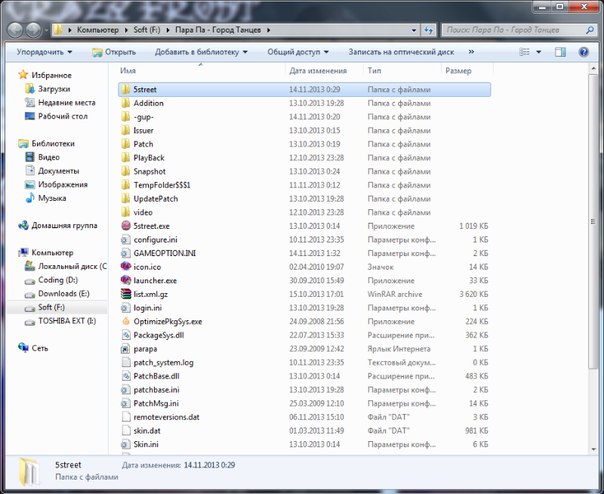Screen dimensions: 604x494
Task: Click the scrollbar down arrow in file list
Action: 593,449
